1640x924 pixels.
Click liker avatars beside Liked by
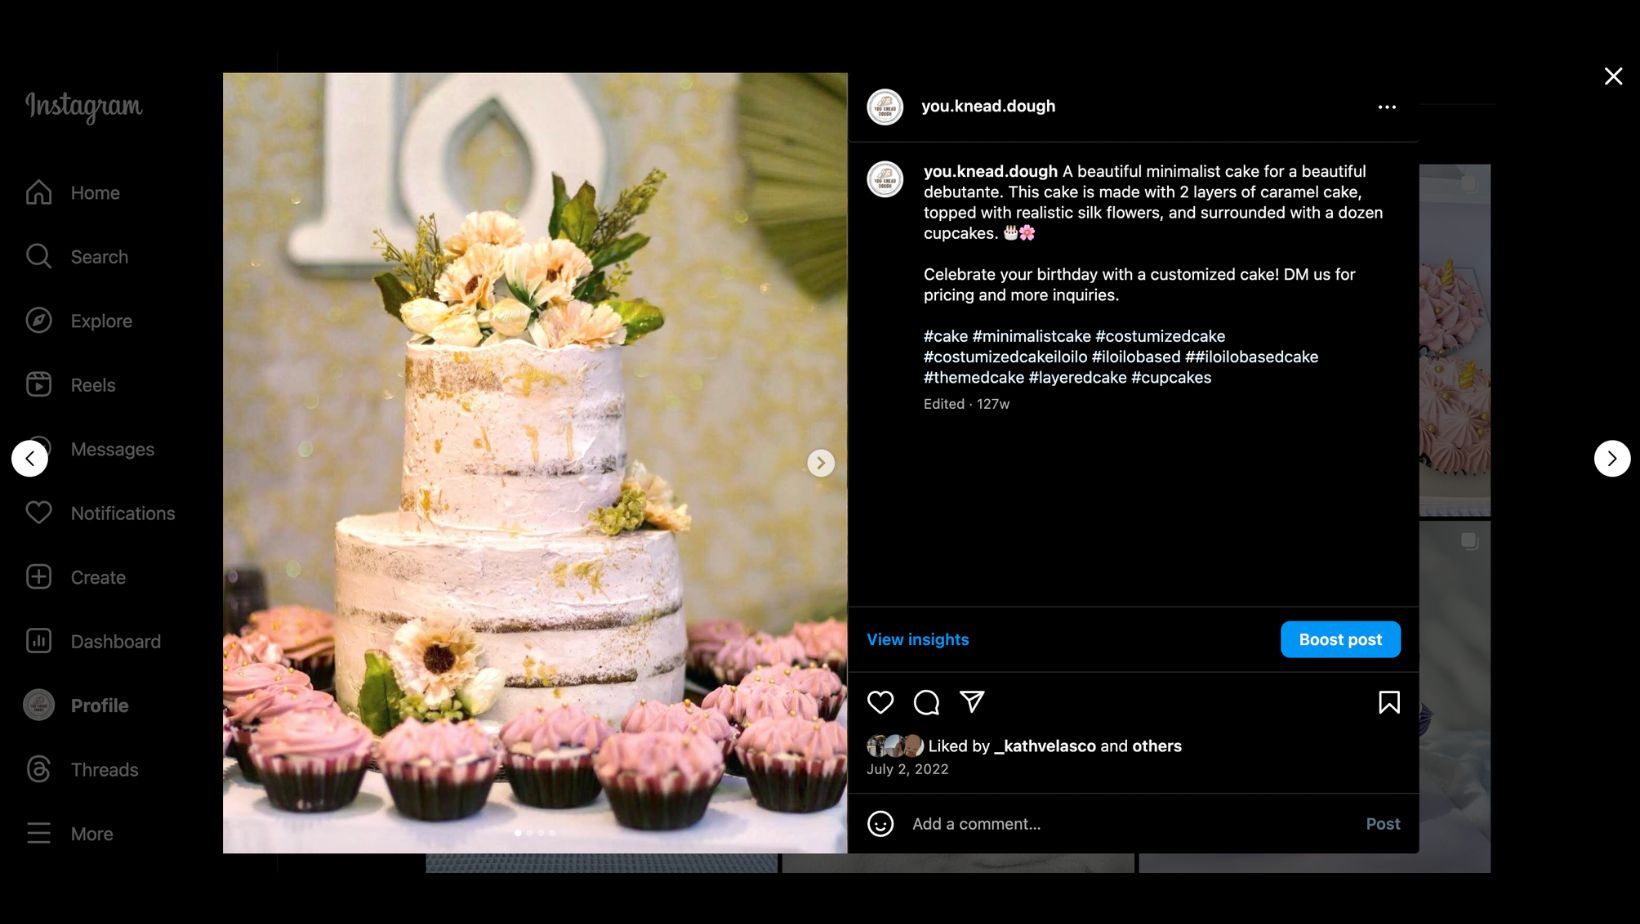click(x=895, y=746)
